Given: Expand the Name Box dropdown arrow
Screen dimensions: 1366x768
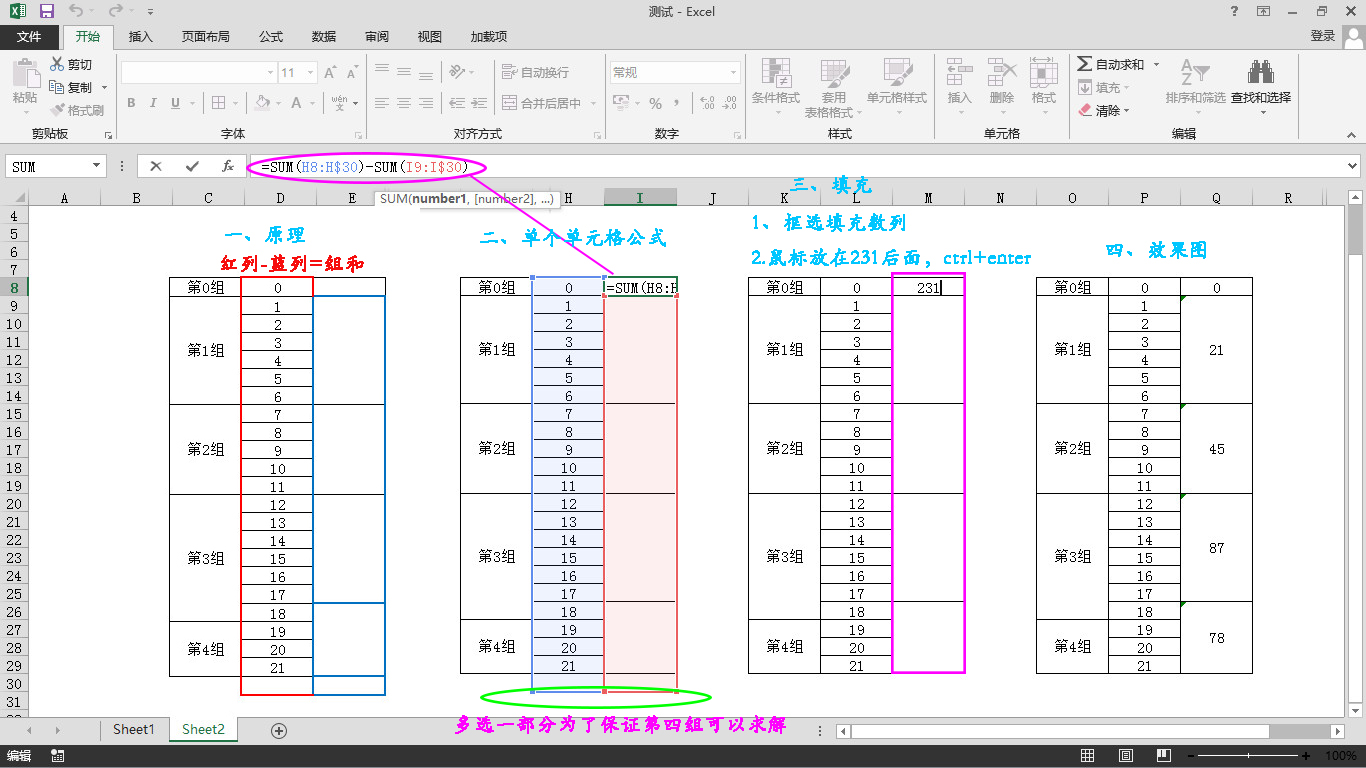Looking at the screenshot, I should click(x=97, y=167).
